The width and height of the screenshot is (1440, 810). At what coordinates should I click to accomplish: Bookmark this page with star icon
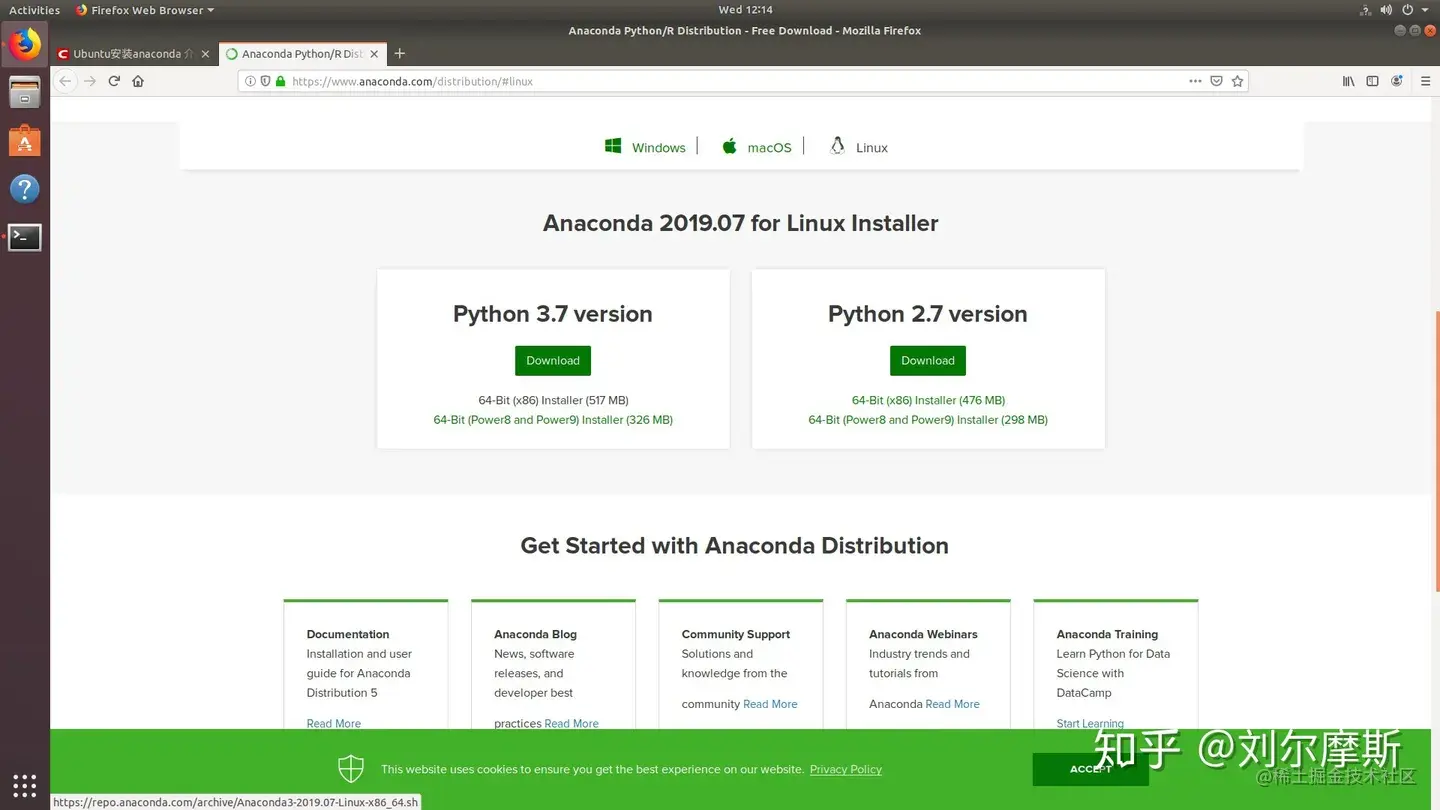coord(1237,81)
